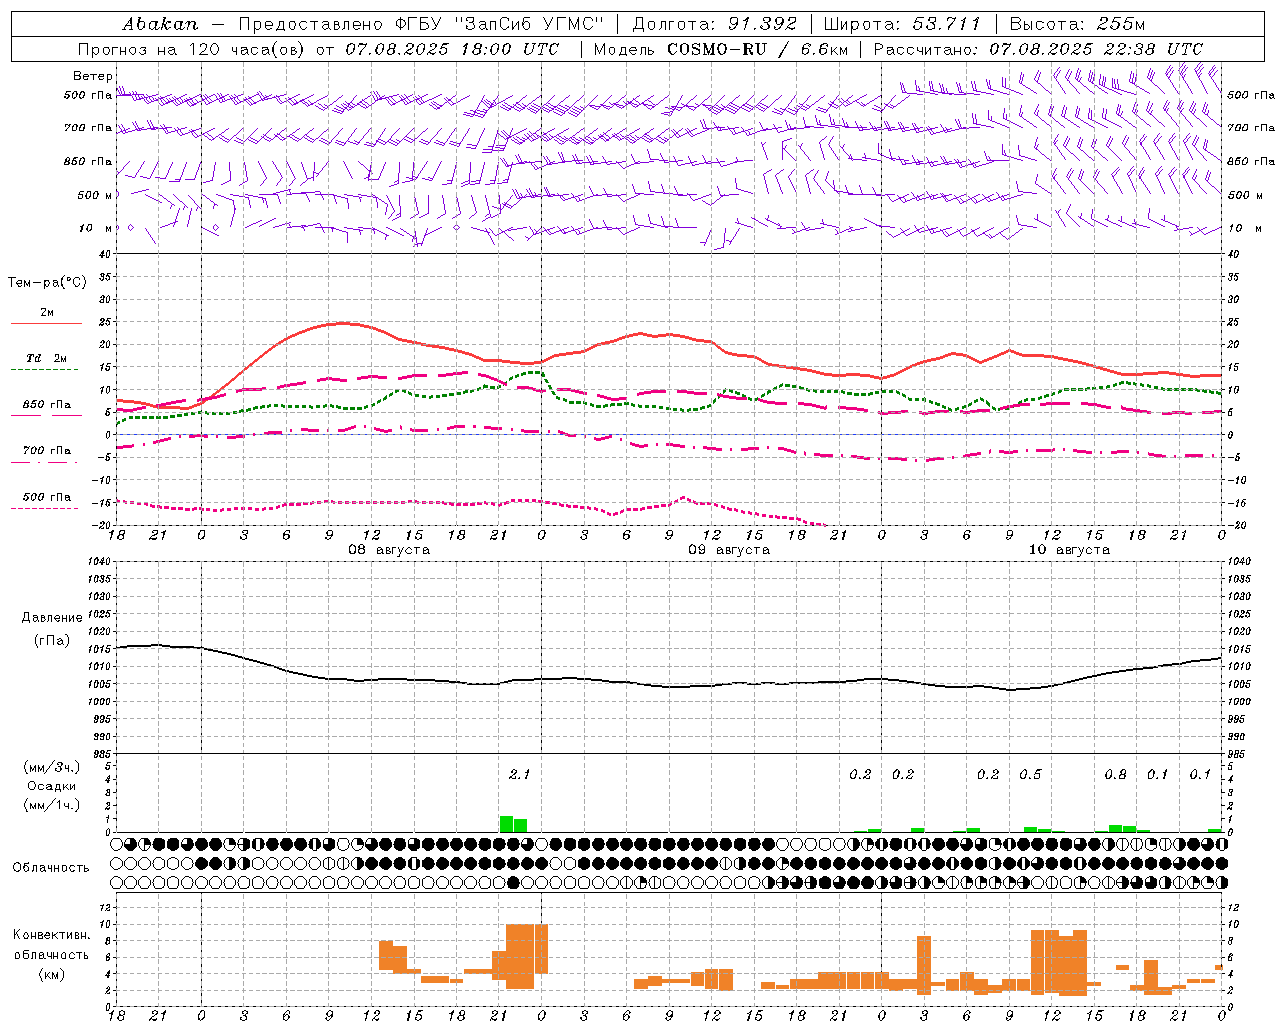Click the "Ветер" wind panel label
Image resolution: width=1280 pixels, height=1024 pixels.
click(x=93, y=76)
